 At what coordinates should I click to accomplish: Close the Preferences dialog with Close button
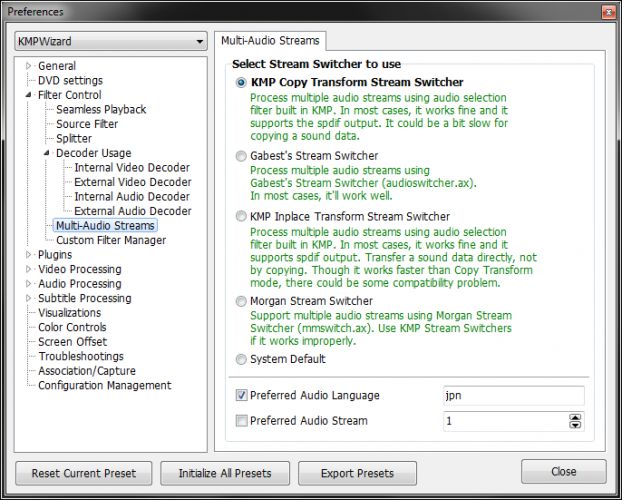tap(564, 471)
